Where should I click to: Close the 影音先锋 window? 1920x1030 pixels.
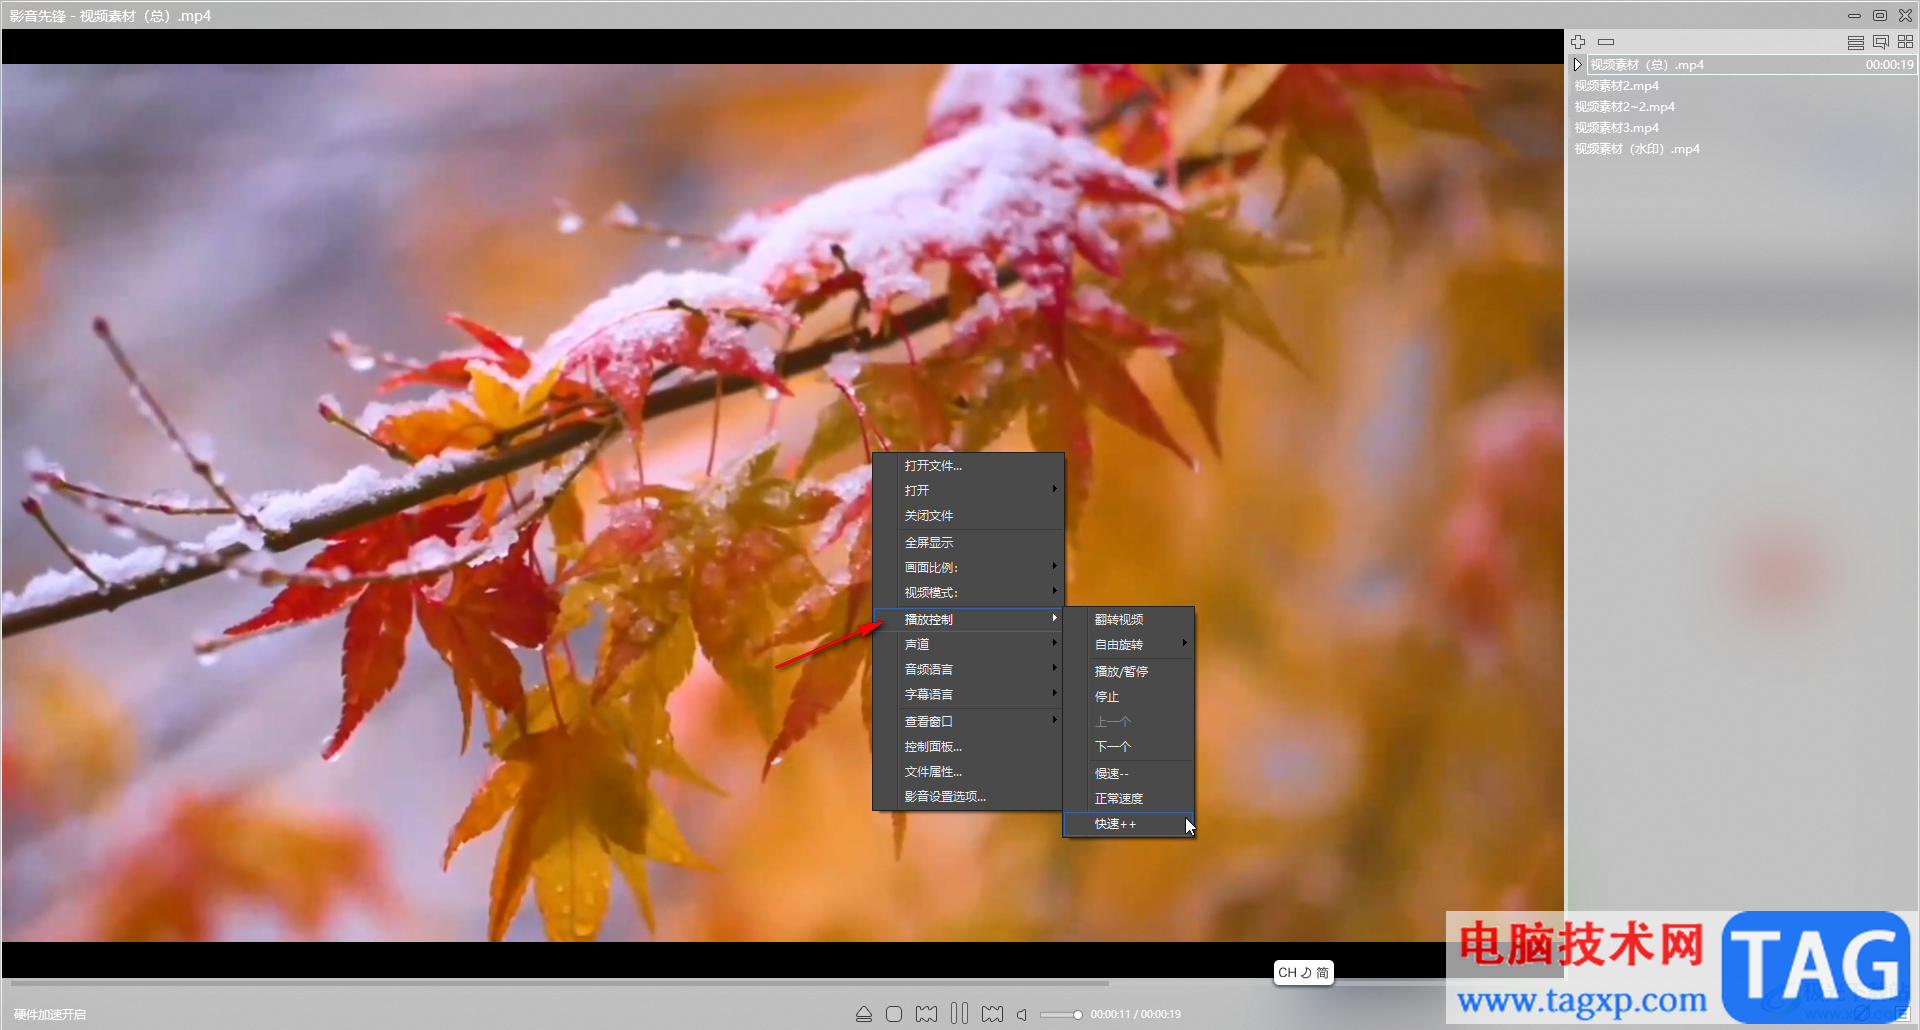[x=1906, y=16]
